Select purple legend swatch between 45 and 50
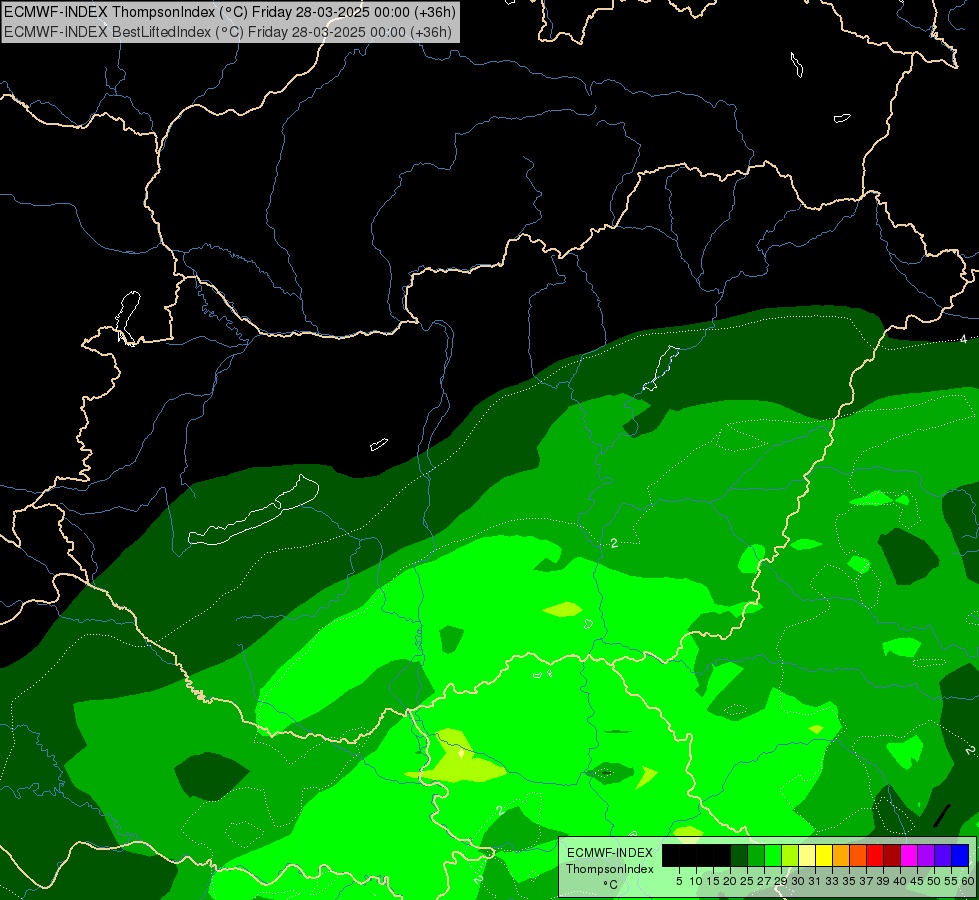The image size is (979, 900). click(x=925, y=855)
